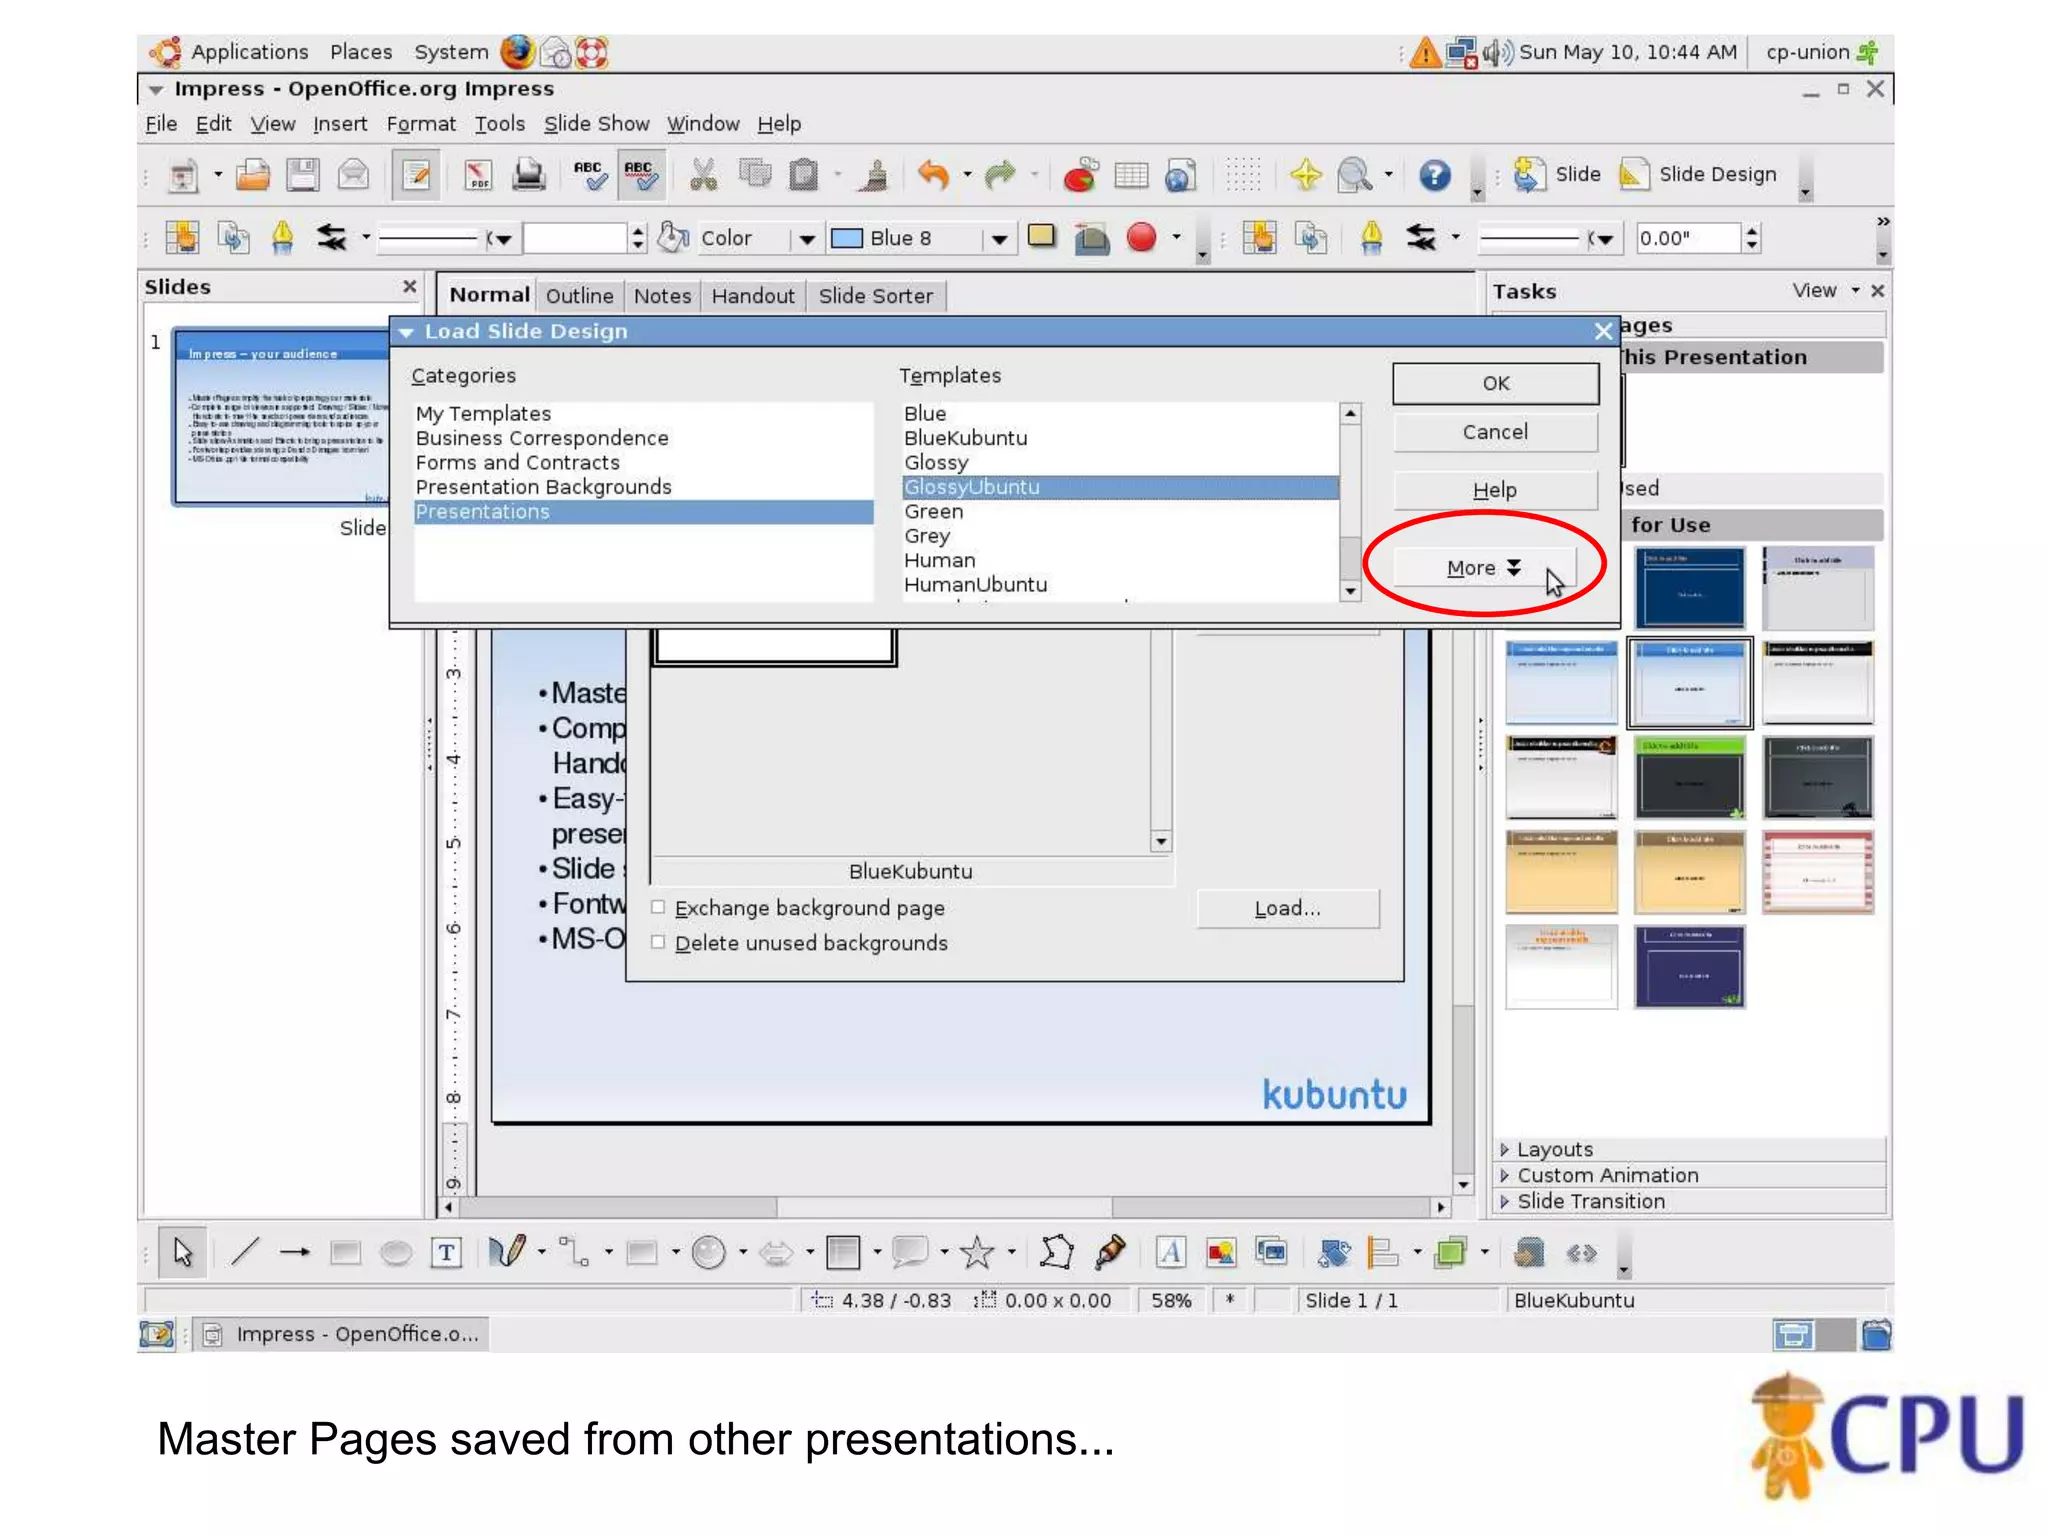Click the Cut scissors icon
Viewport: 2048px width, 1536px height.
[x=703, y=175]
